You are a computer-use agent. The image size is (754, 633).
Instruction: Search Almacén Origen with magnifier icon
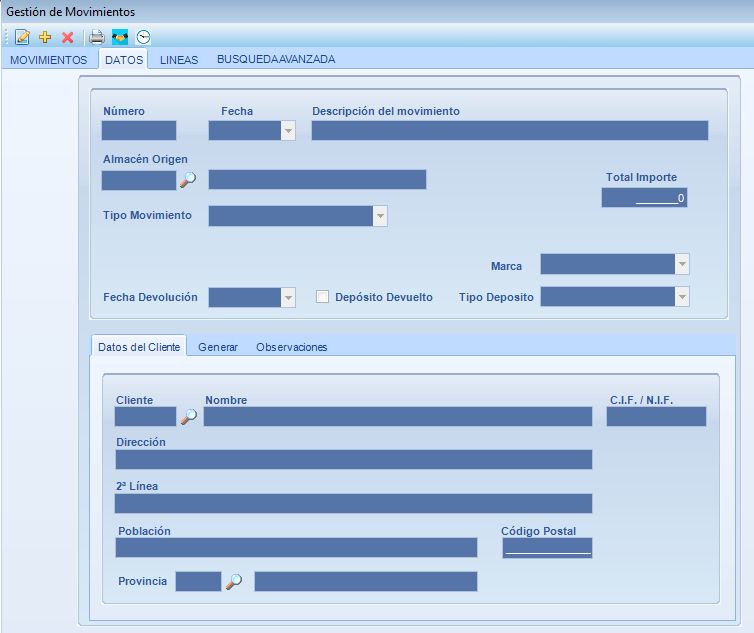(x=188, y=180)
